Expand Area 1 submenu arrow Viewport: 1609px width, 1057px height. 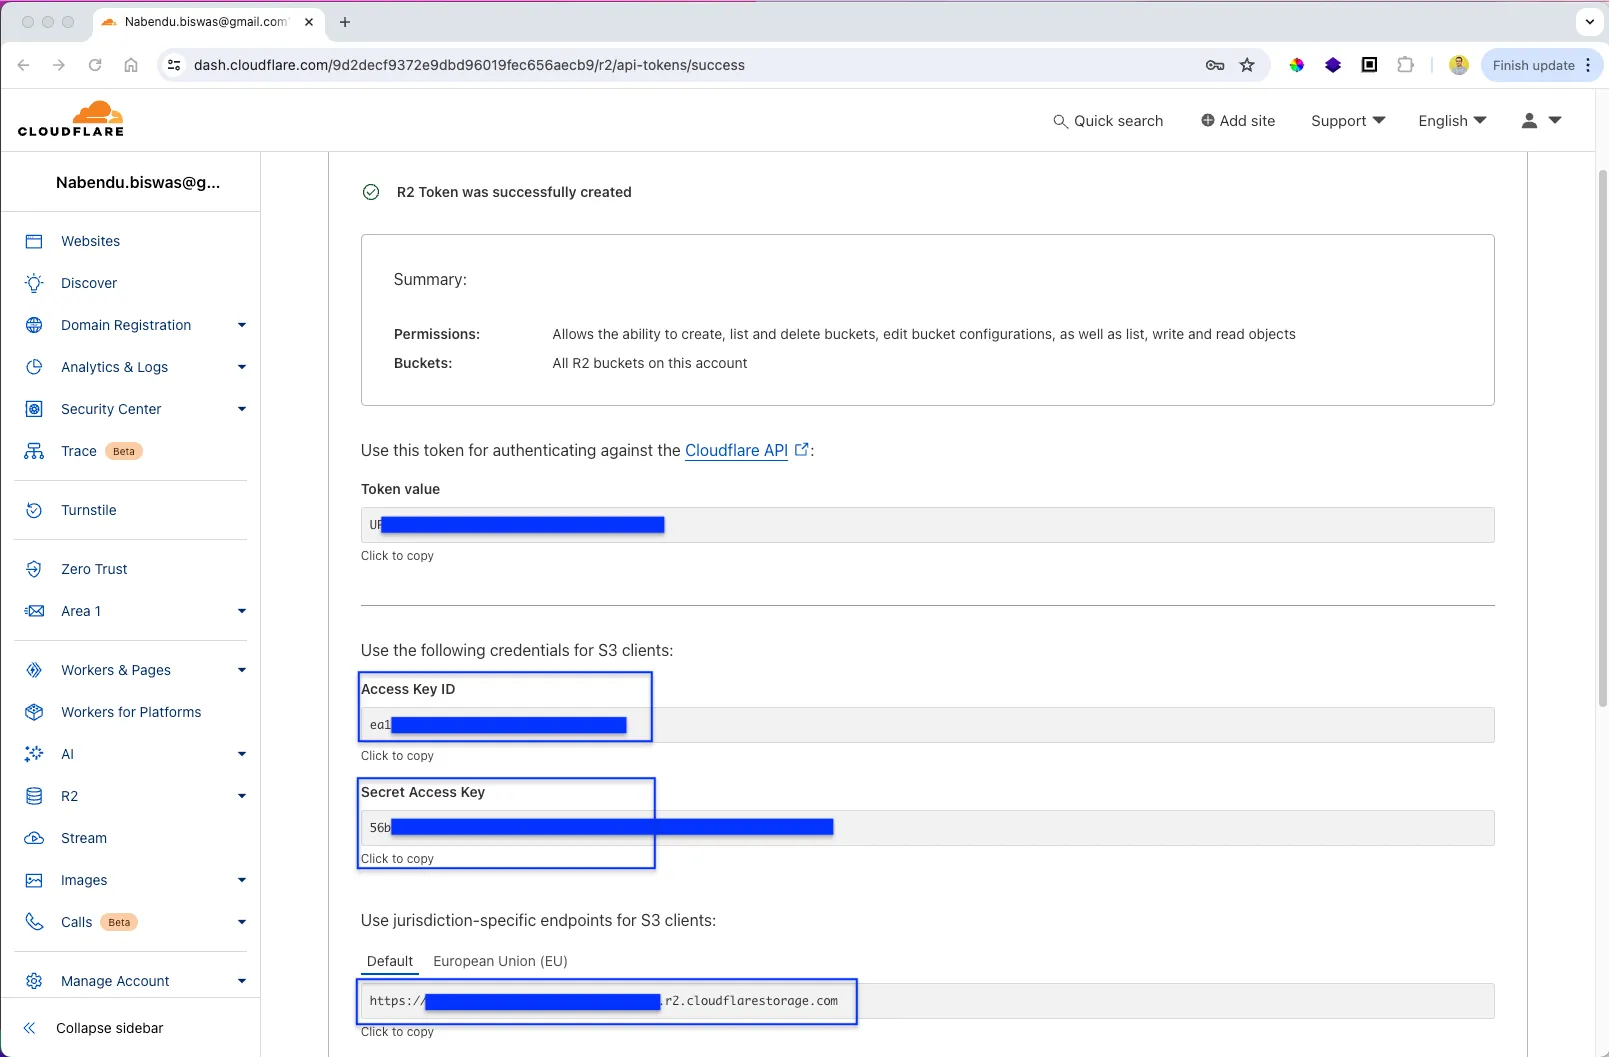pyautogui.click(x=241, y=611)
